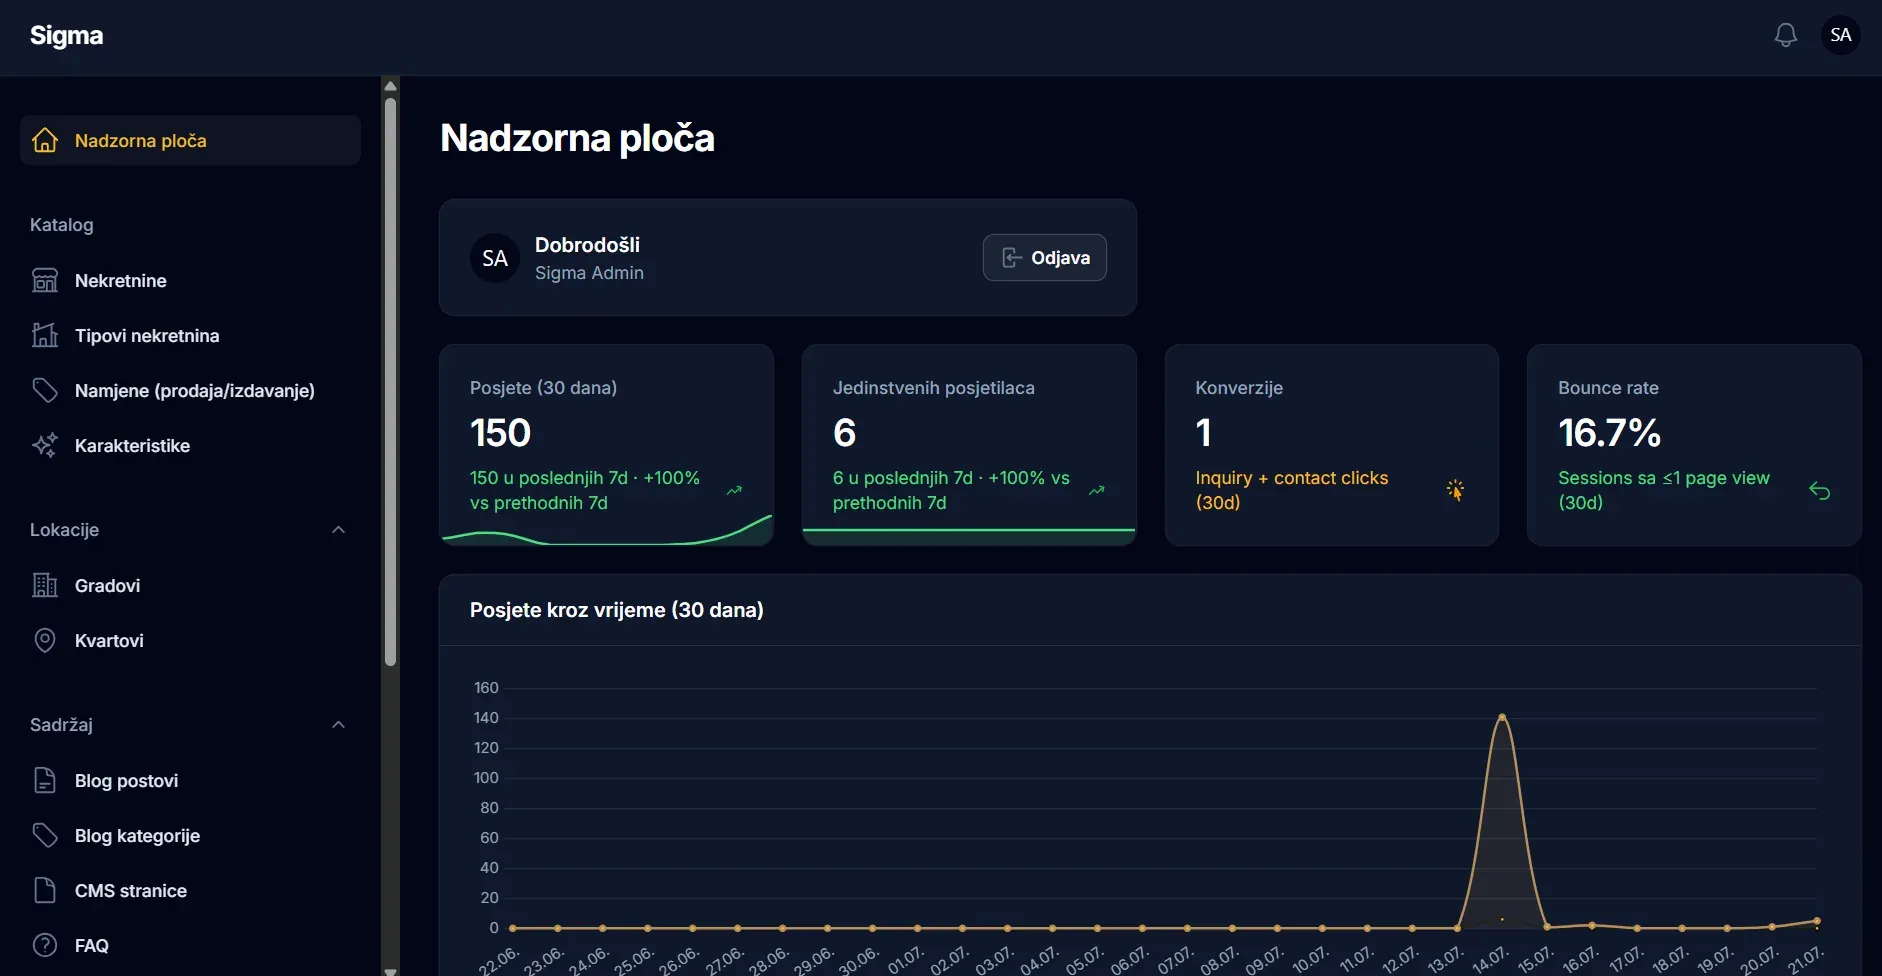The image size is (1882, 976).
Task: Click the Sessions sa ≤1 page view text
Action: pyautogui.click(x=1664, y=490)
